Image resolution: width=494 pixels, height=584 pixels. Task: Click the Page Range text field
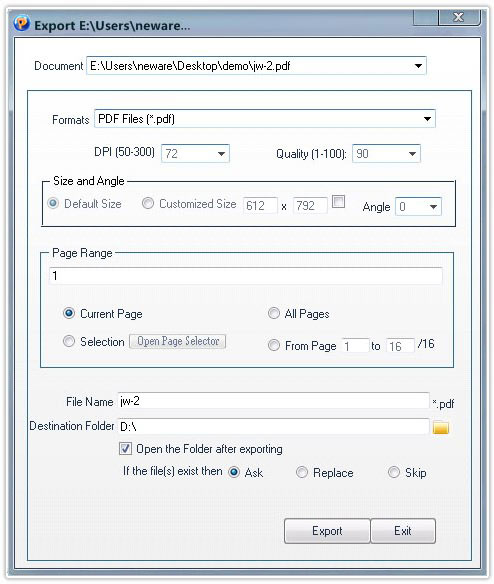(246, 276)
